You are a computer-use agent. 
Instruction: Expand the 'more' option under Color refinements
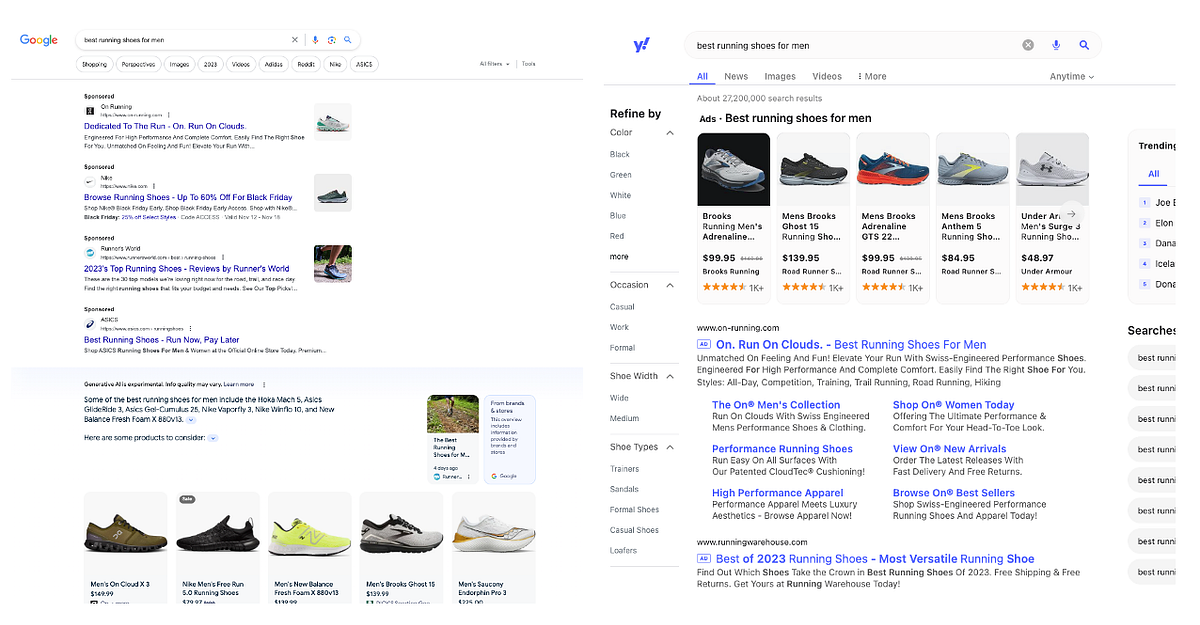click(x=620, y=256)
